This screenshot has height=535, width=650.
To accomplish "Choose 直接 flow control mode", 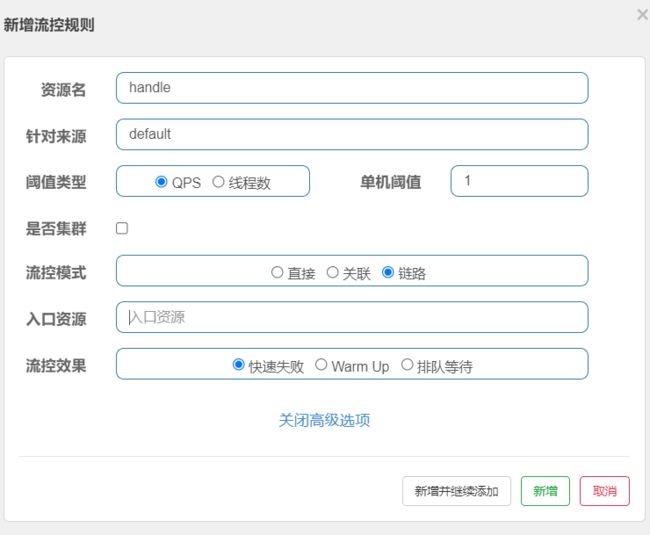I will pyautogui.click(x=277, y=272).
